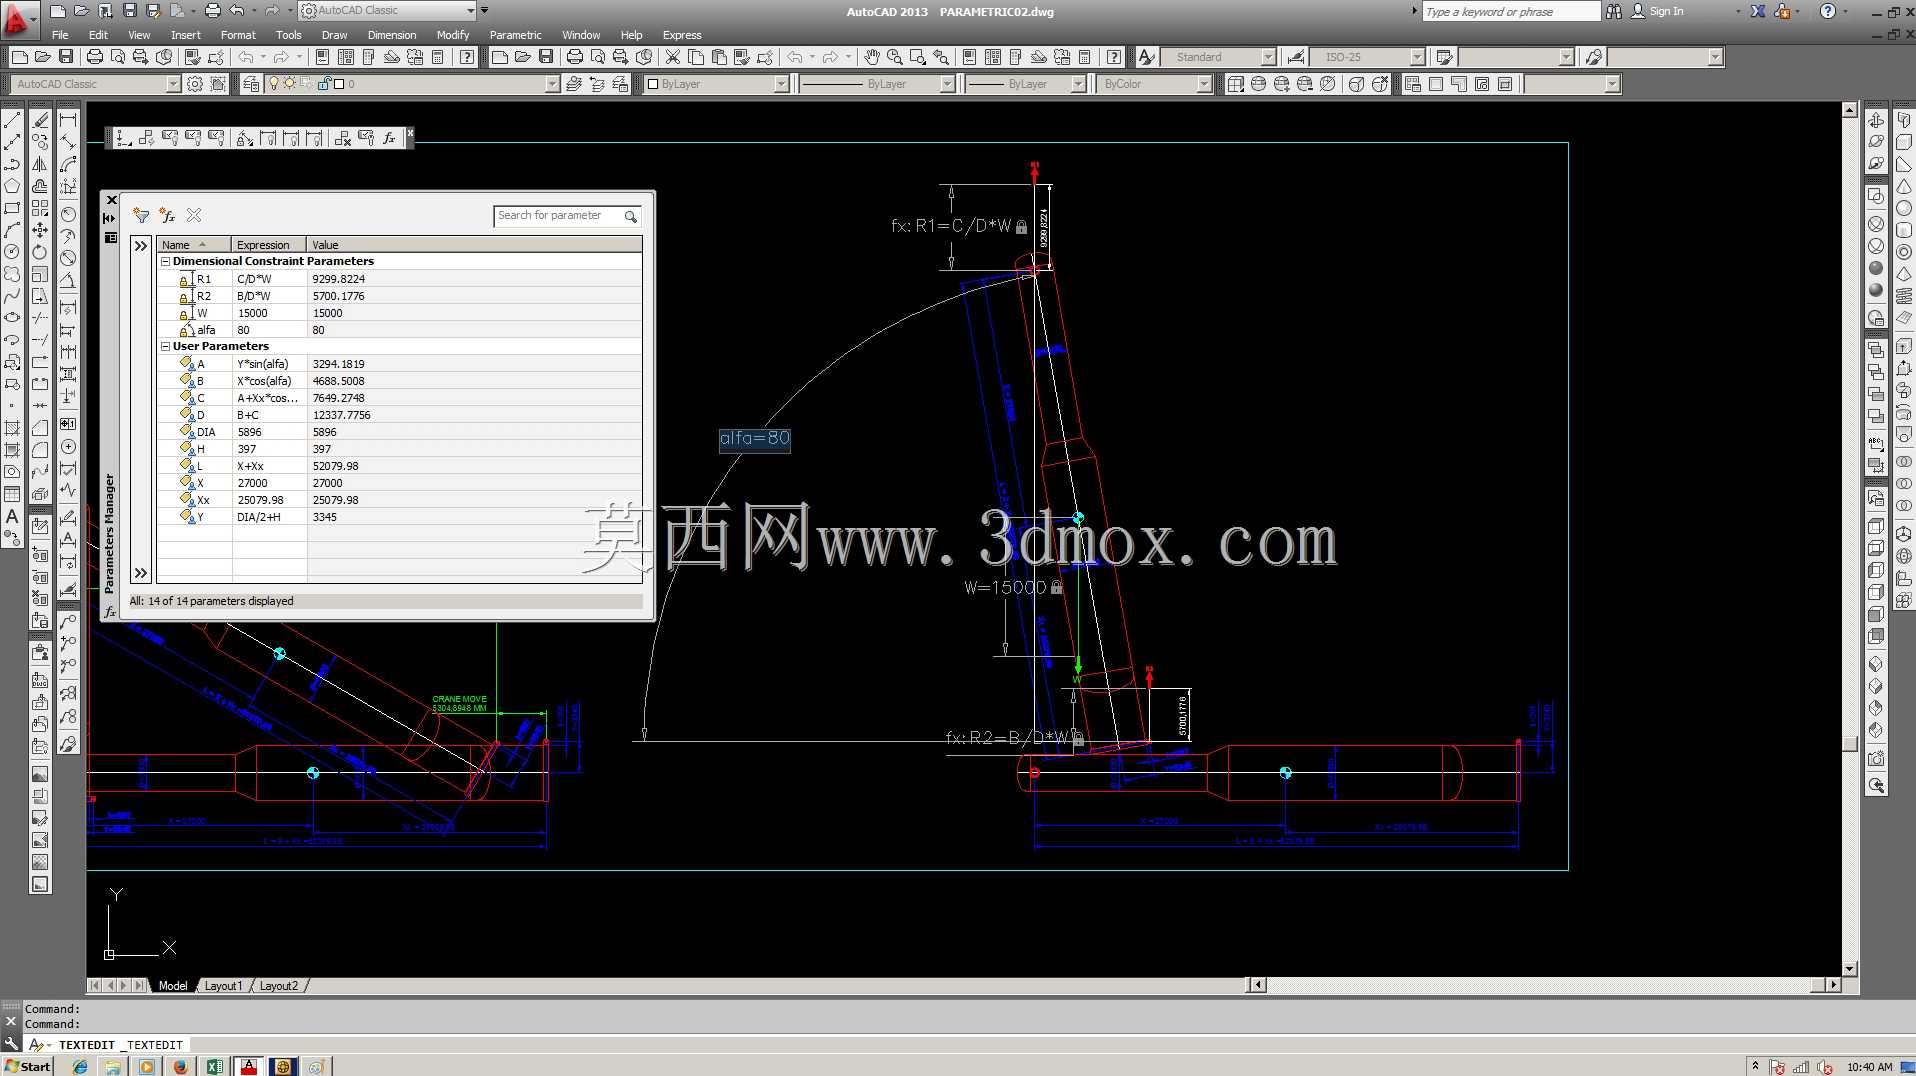Choose the Multiline Text A tool
The width and height of the screenshot is (1916, 1076).
click(12, 516)
